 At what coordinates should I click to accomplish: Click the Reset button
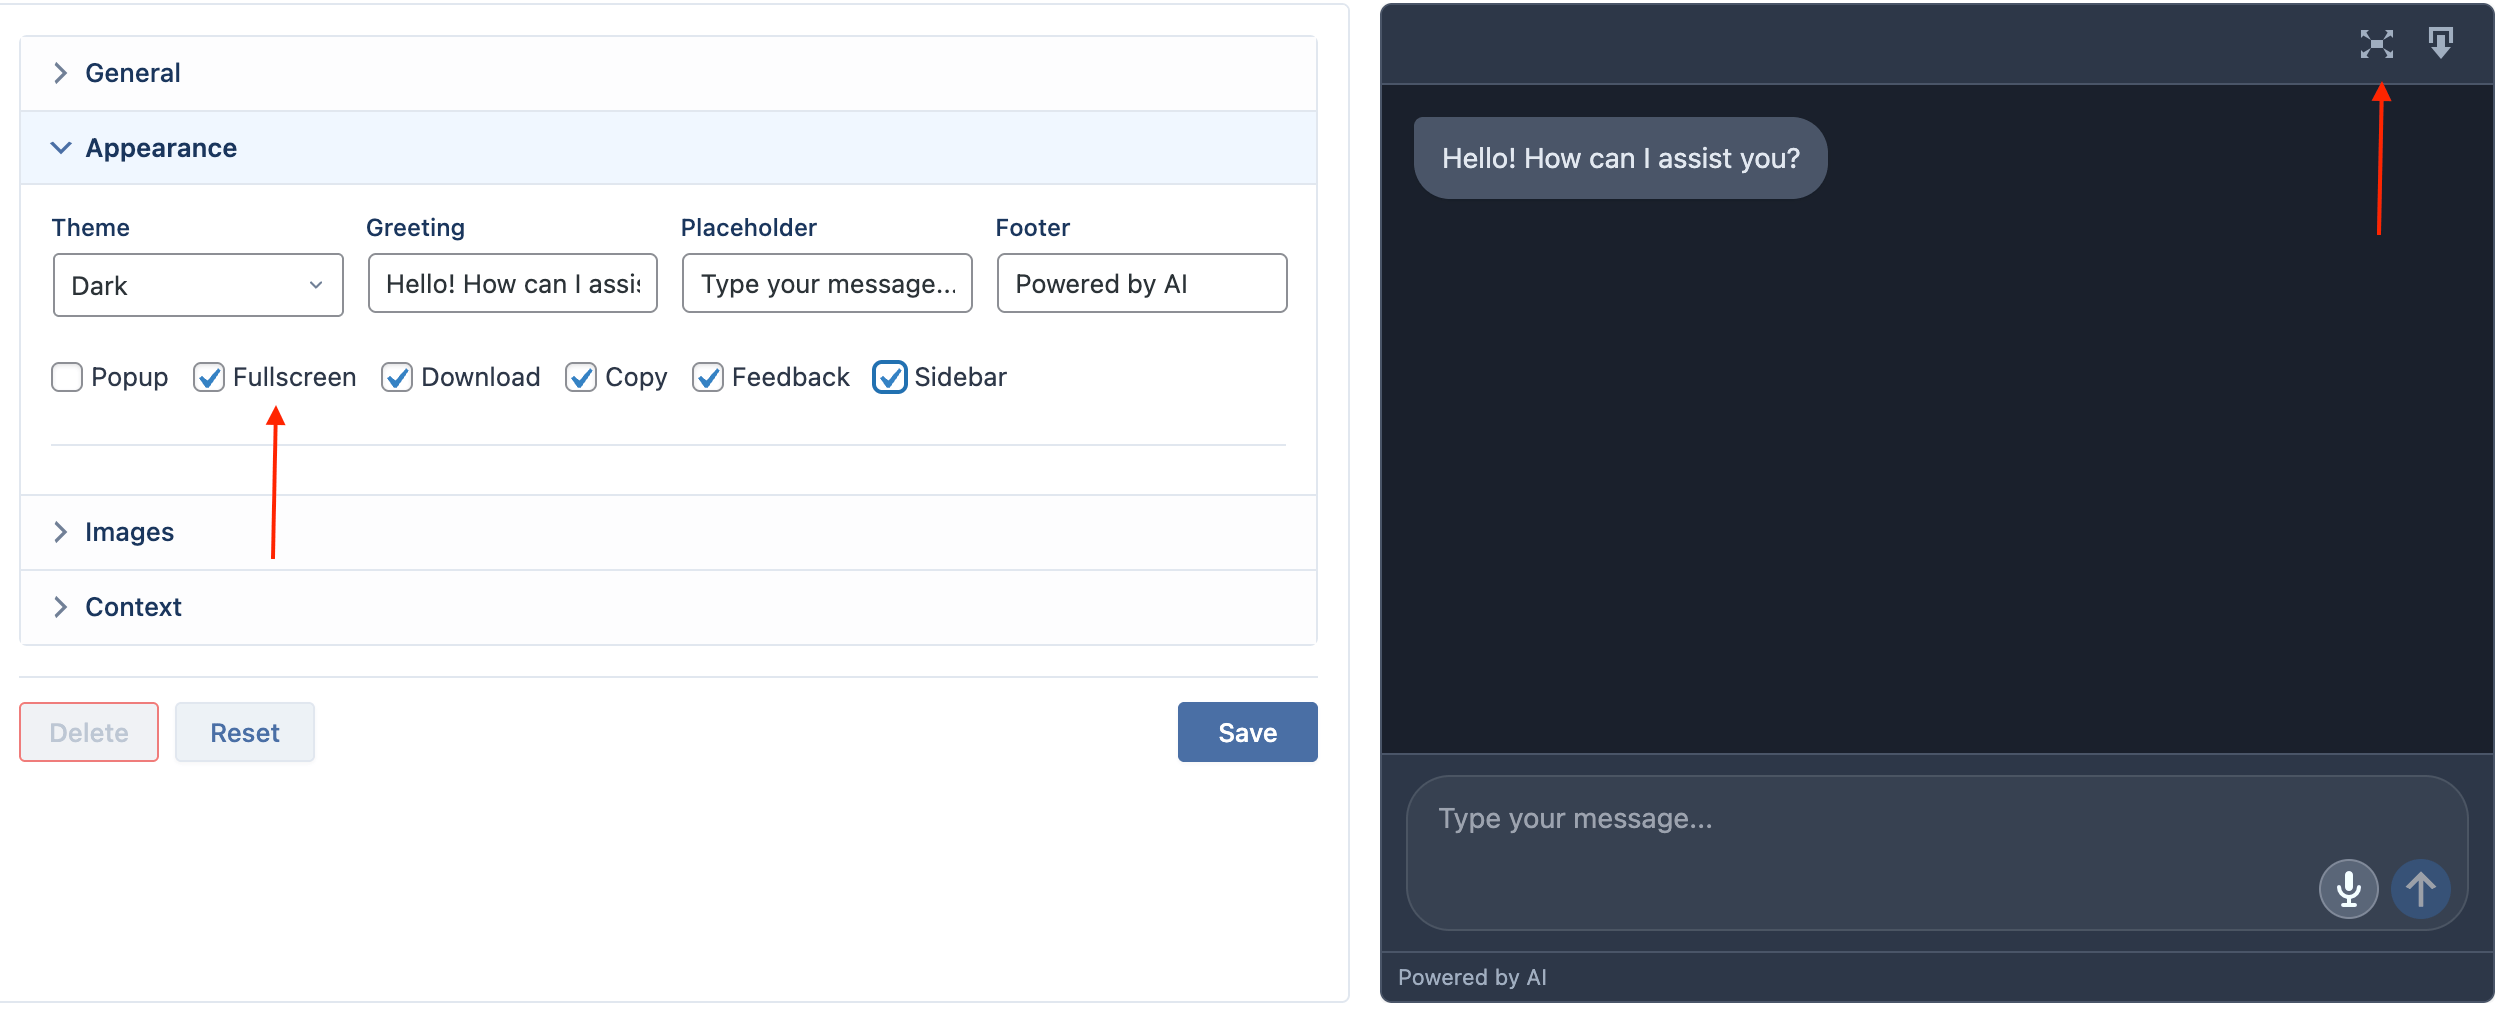tap(245, 732)
